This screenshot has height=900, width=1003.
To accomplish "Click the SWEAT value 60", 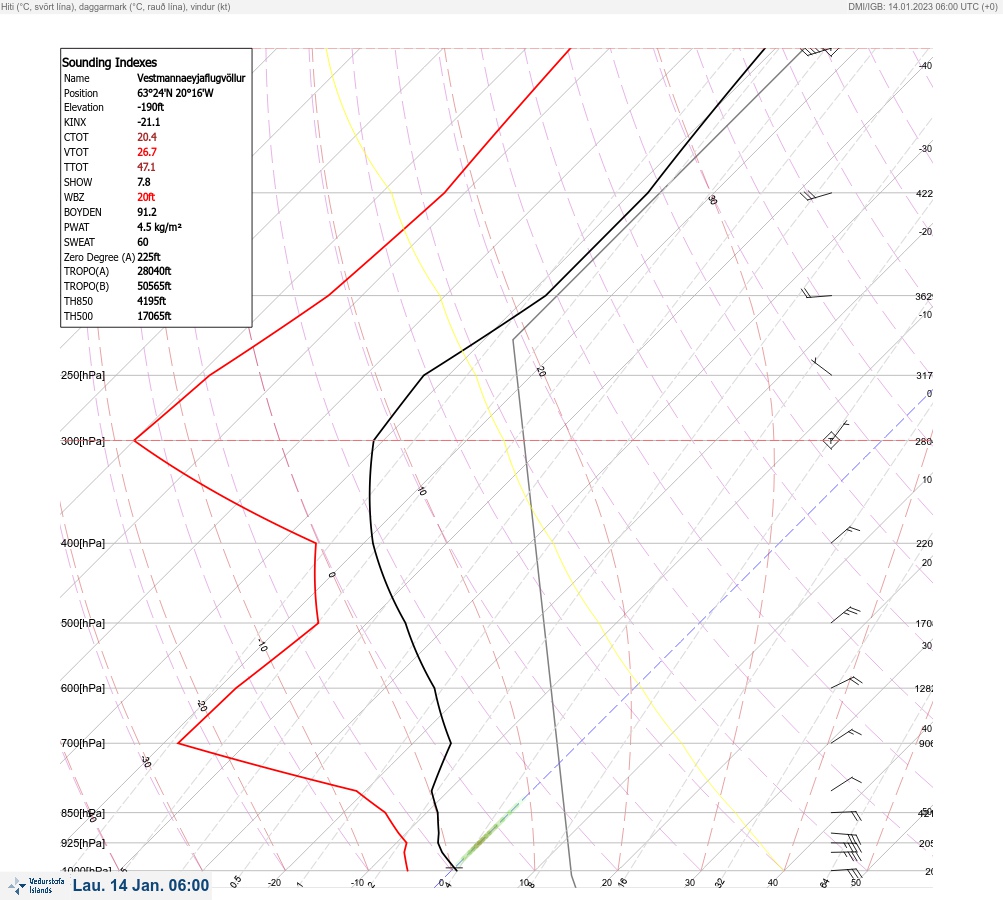I will click(143, 242).
